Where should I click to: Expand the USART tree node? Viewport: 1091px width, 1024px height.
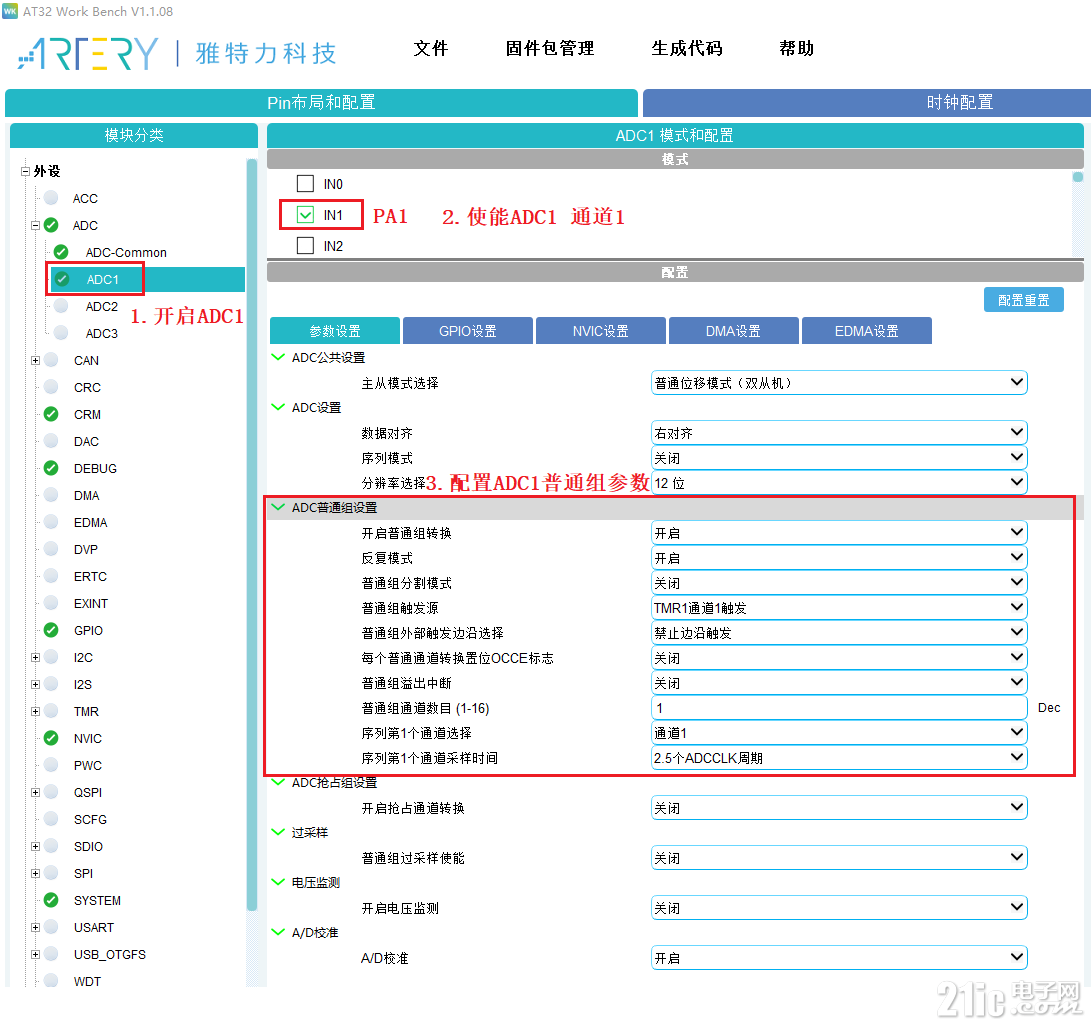(35, 927)
